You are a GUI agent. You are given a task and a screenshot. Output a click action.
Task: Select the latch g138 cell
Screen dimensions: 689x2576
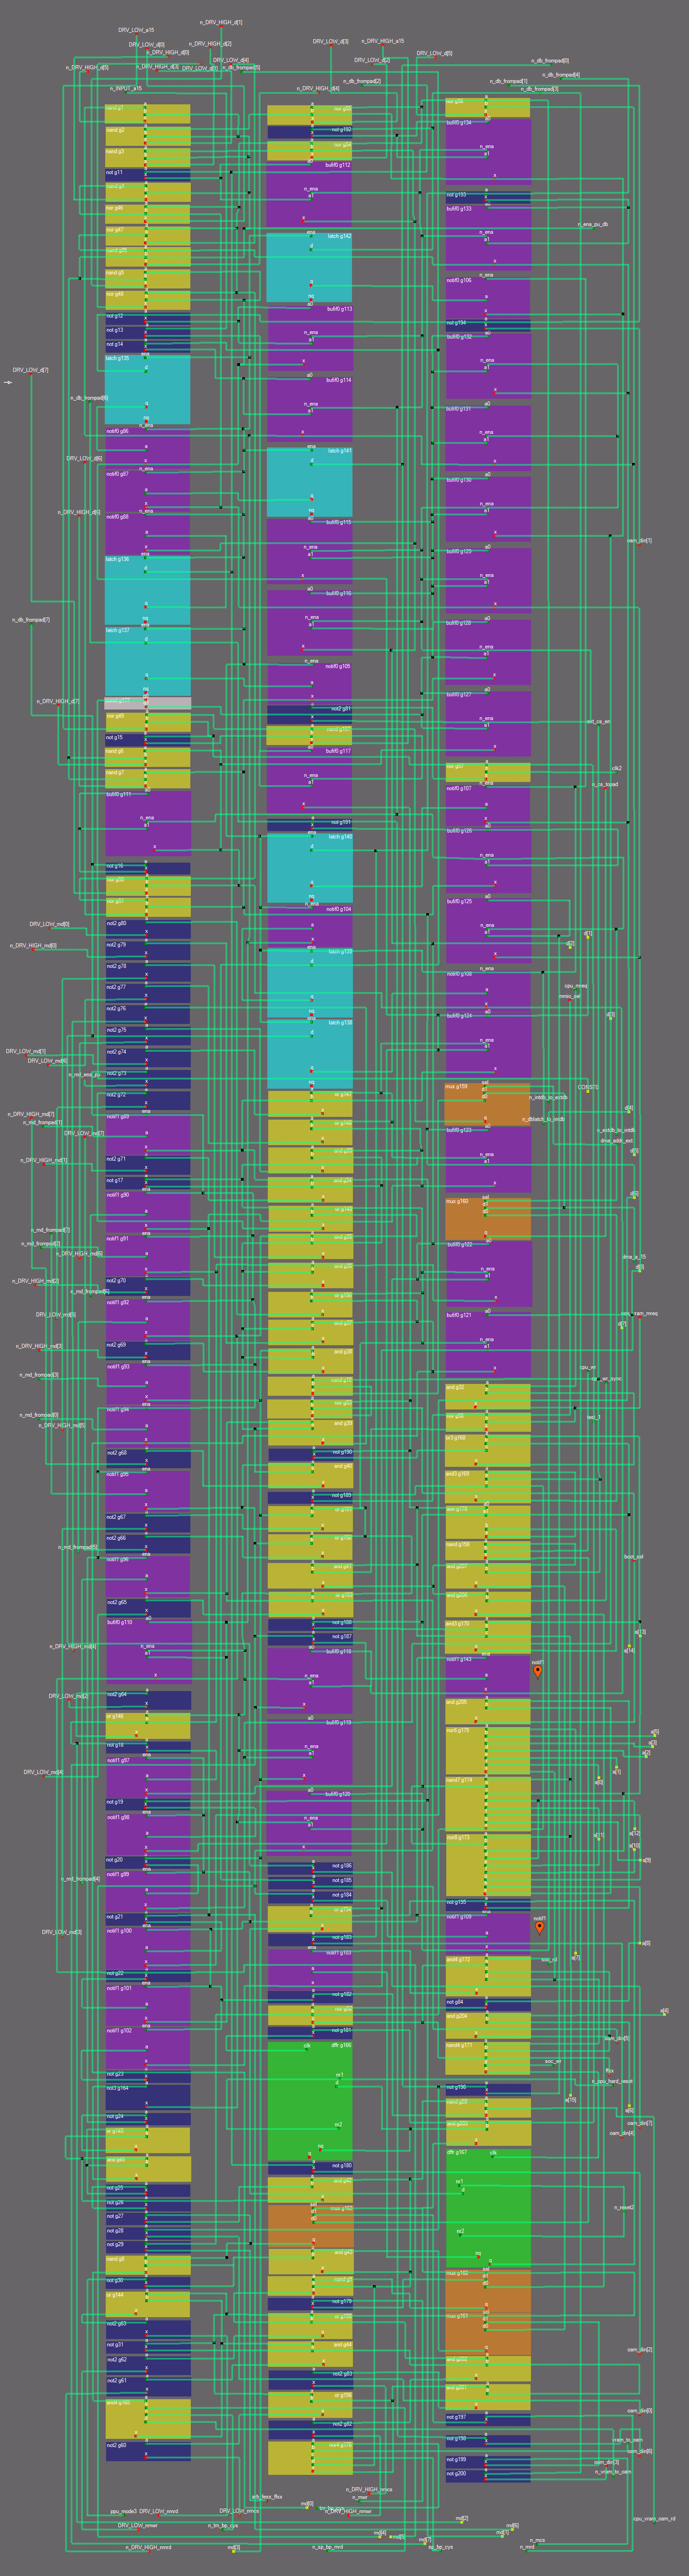(x=309, y=1054)
